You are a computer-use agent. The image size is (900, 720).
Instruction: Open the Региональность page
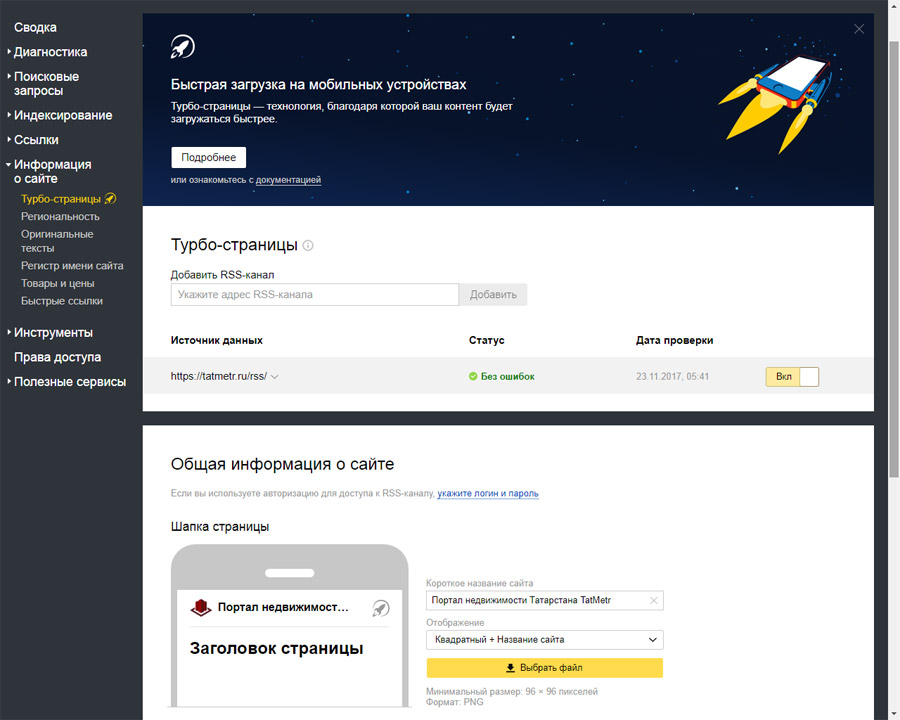coord(60,216)
